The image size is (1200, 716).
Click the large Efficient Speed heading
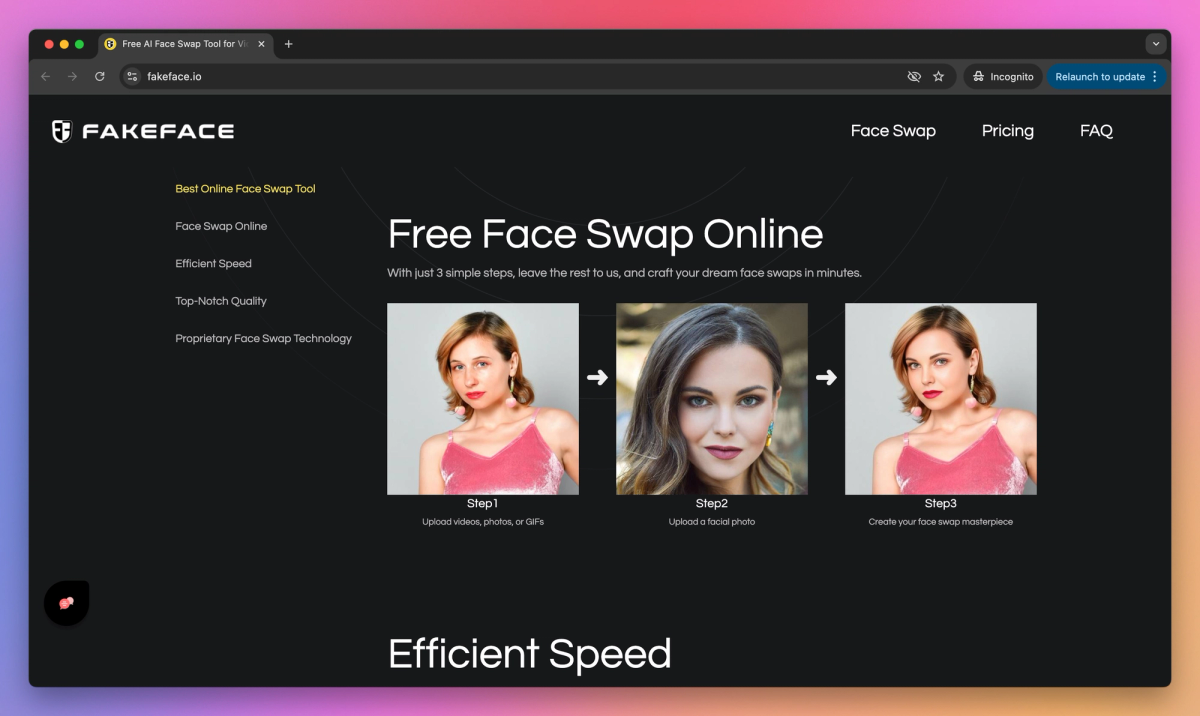529,654
